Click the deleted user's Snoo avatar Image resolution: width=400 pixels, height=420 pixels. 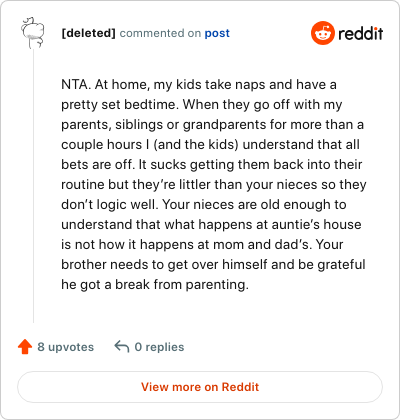click(x=32, y=33)
